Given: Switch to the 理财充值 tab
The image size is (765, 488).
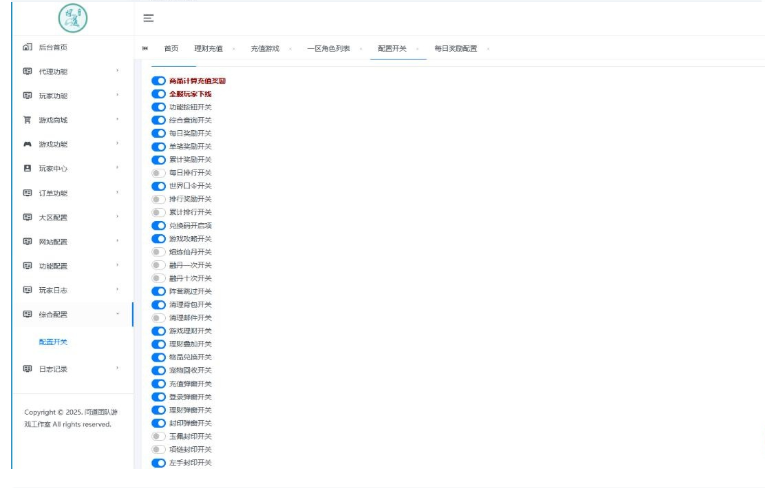Looking at the screenshot, I should coord(208,48).
